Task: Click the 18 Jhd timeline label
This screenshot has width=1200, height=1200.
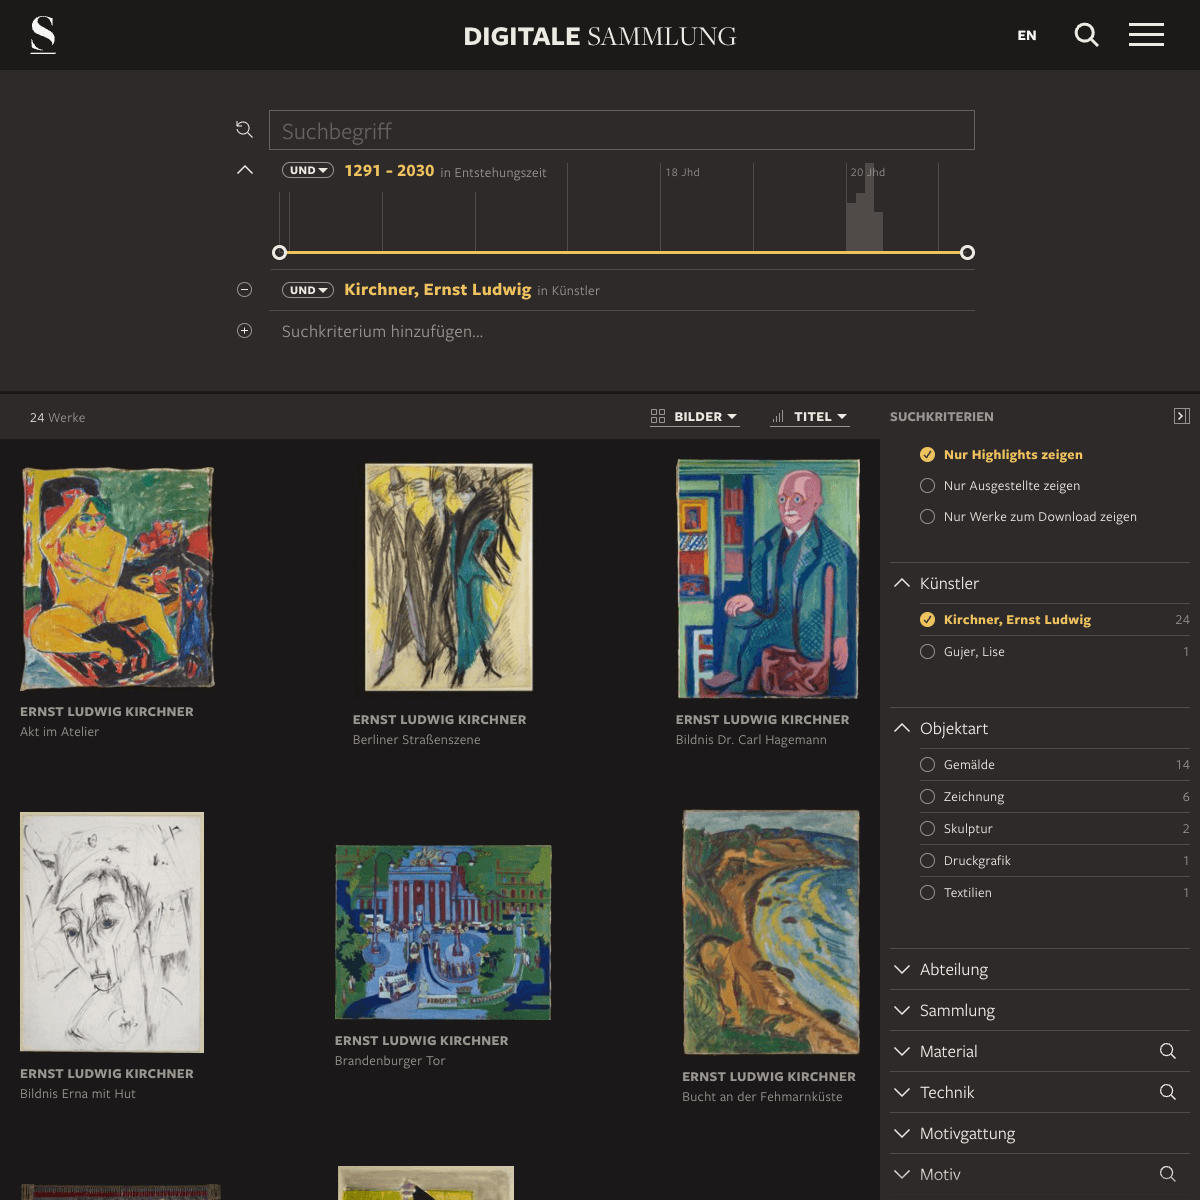Action: tap(683, 172)
